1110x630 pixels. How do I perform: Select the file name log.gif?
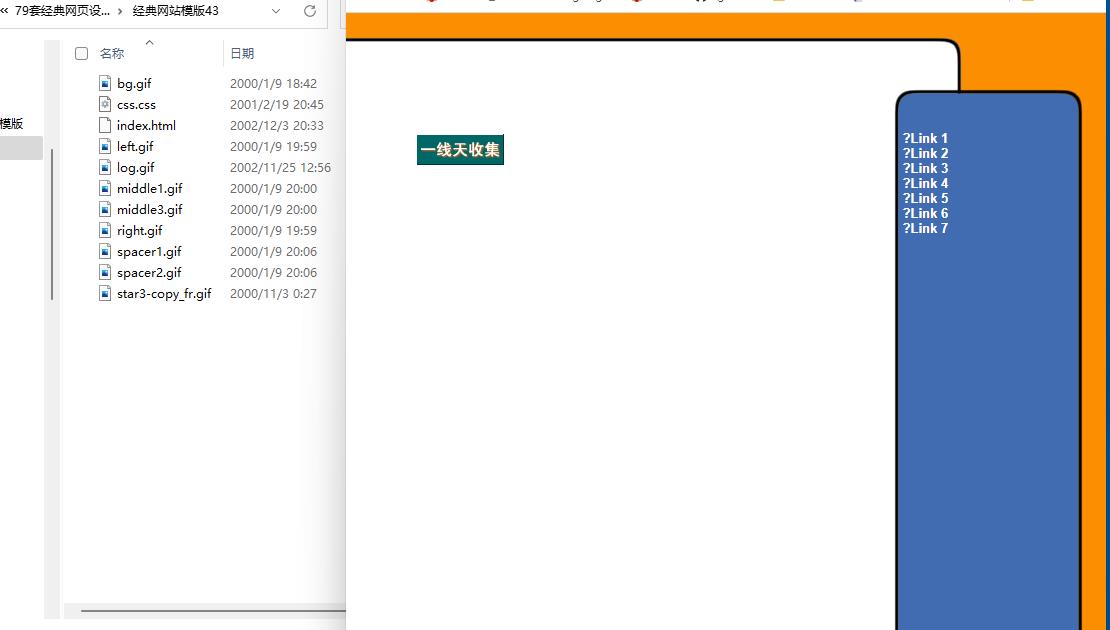pyautogui.click(x=136, y=168)
